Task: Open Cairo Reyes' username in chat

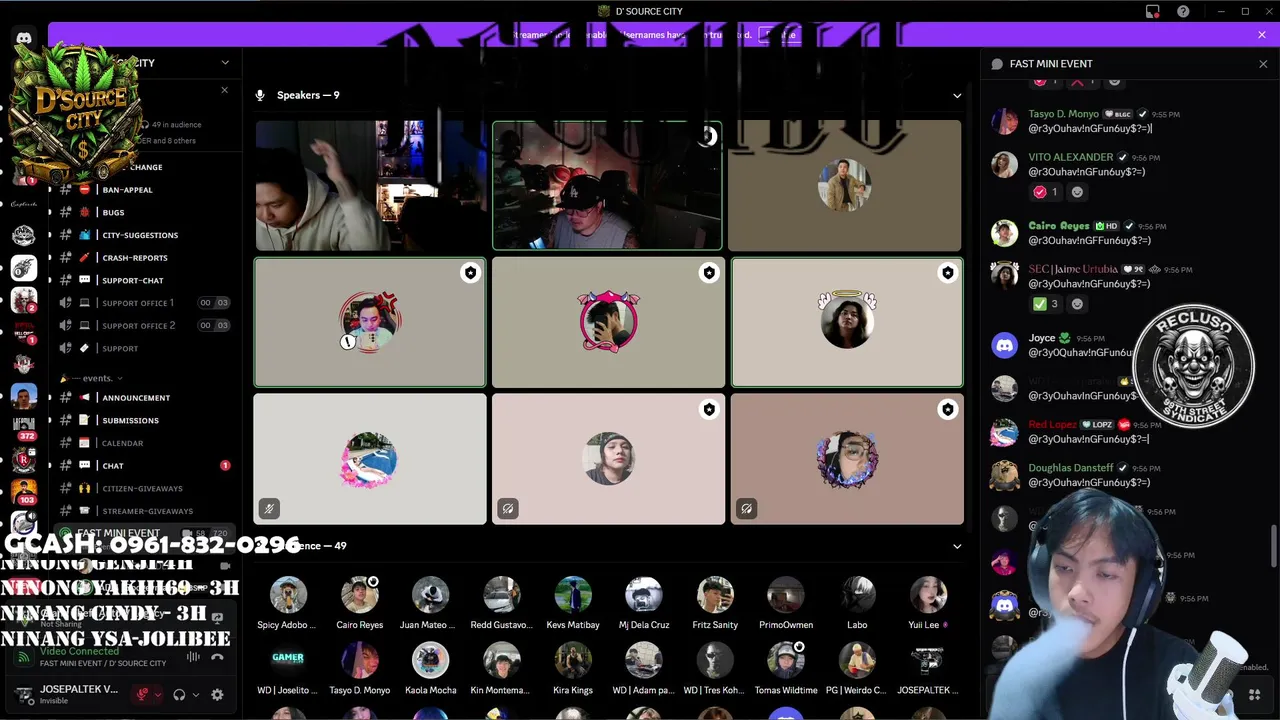Action: click(x=1058, y=226)
